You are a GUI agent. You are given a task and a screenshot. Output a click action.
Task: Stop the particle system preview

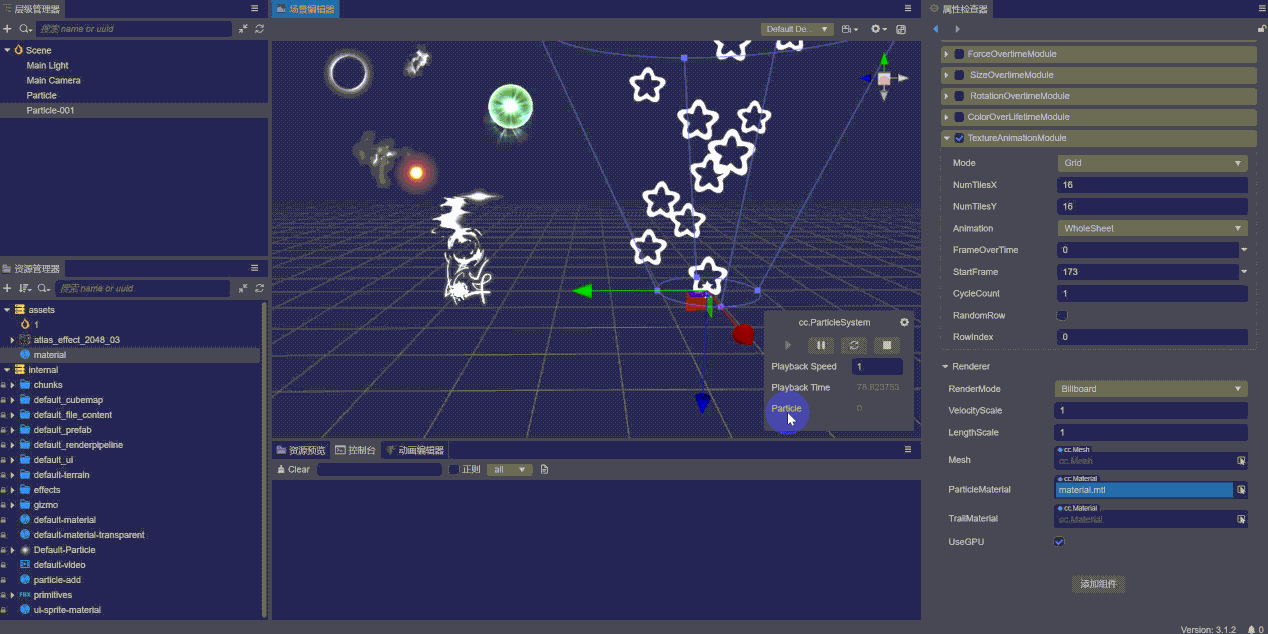(x=885, y=345)
